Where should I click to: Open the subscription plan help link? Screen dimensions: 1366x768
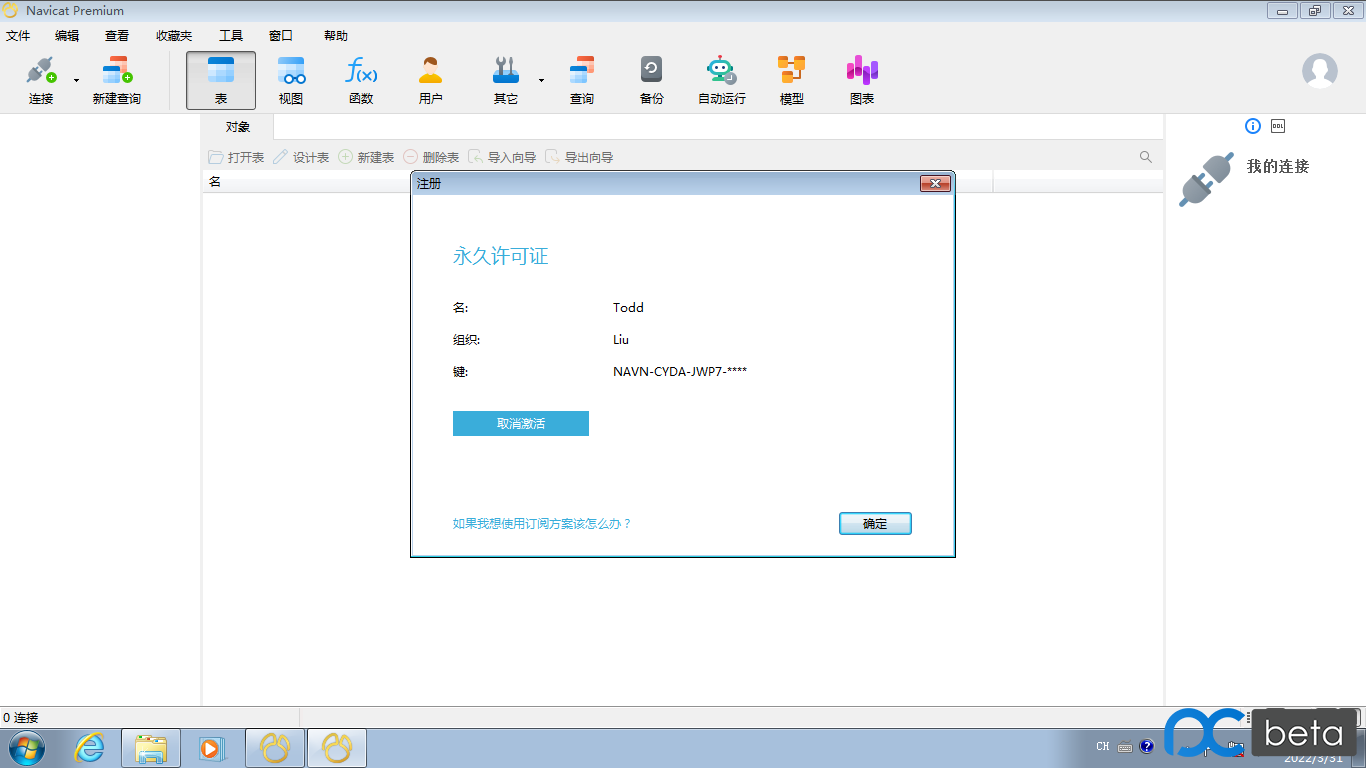point(542,524)
